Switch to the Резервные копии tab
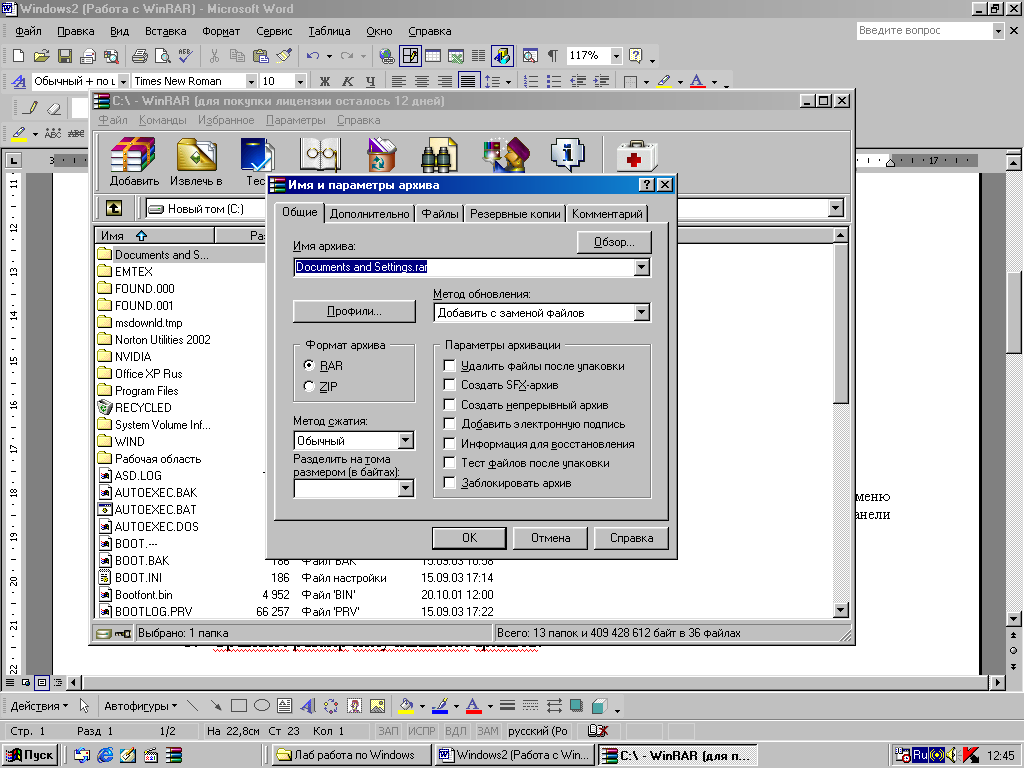1024x768 pixels. pos(515,214)
